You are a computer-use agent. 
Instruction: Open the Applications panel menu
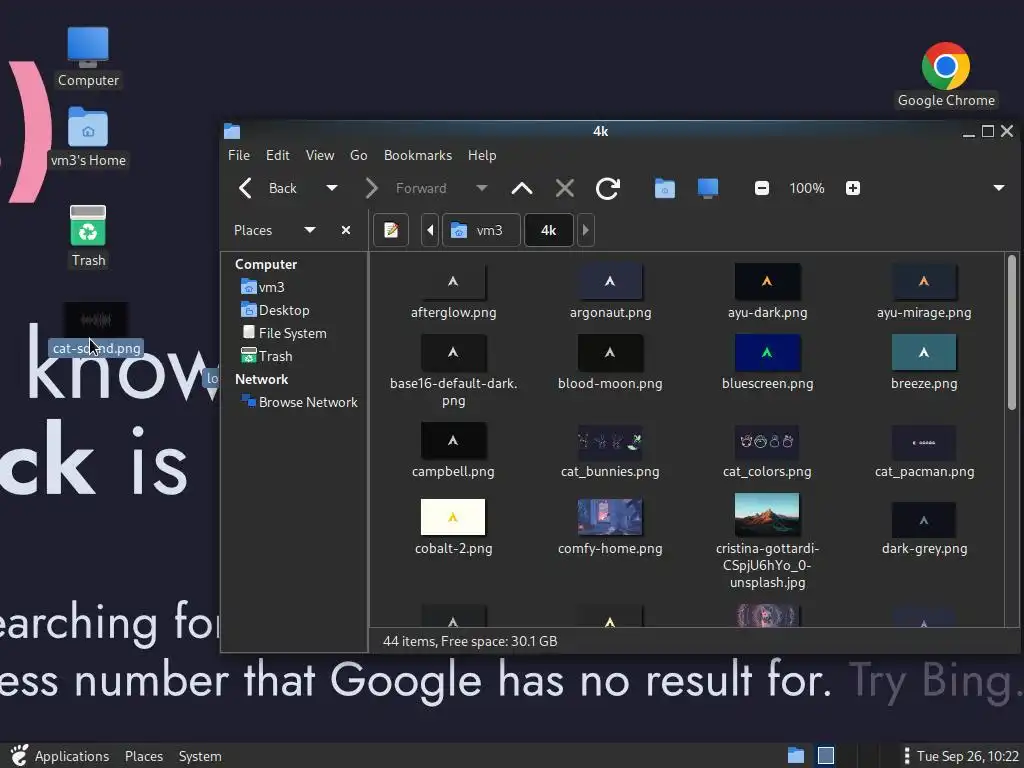click(60, 756)
